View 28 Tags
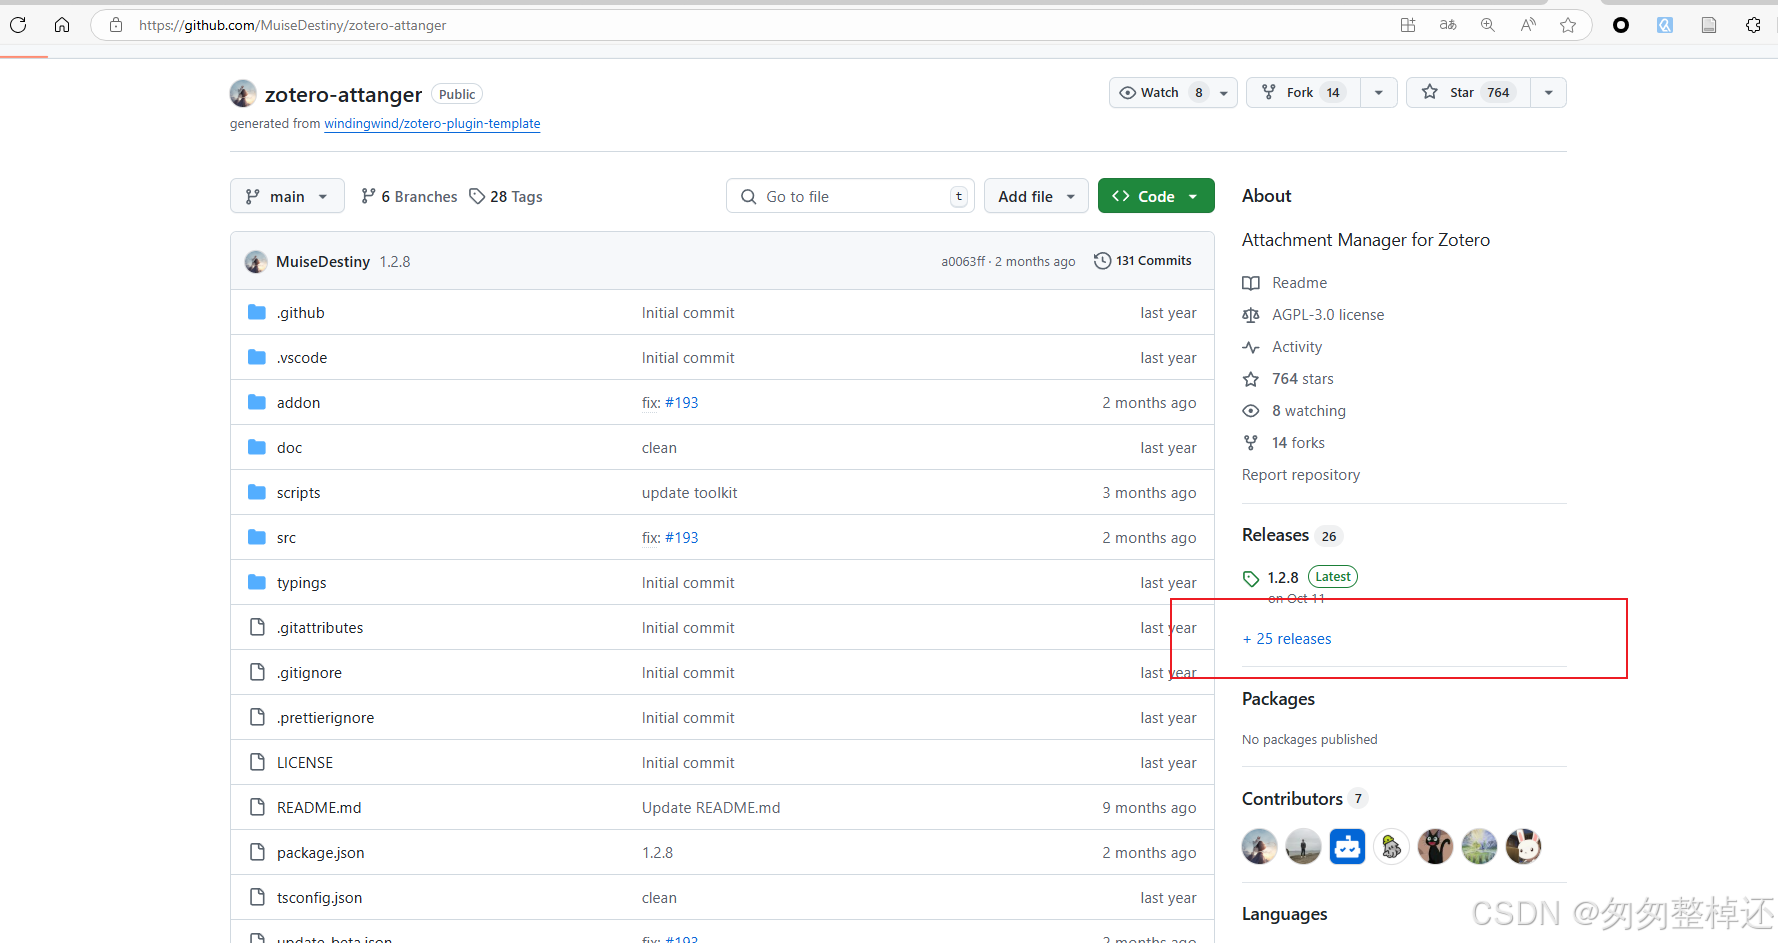Image resolution: width=1778 pixels, height=943 pixels. tap(506, 197)
